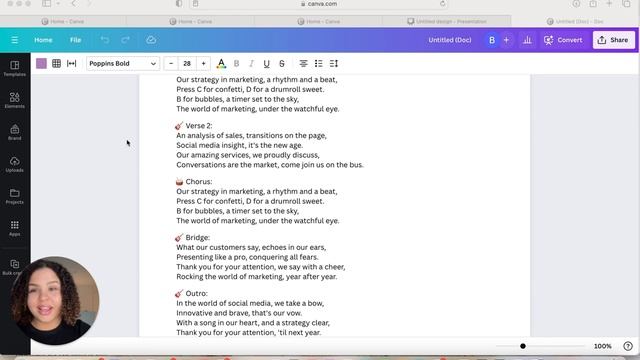Click the Share button
Image resolution: width=640 pixels, height=360 pixels.
point(613,40)
